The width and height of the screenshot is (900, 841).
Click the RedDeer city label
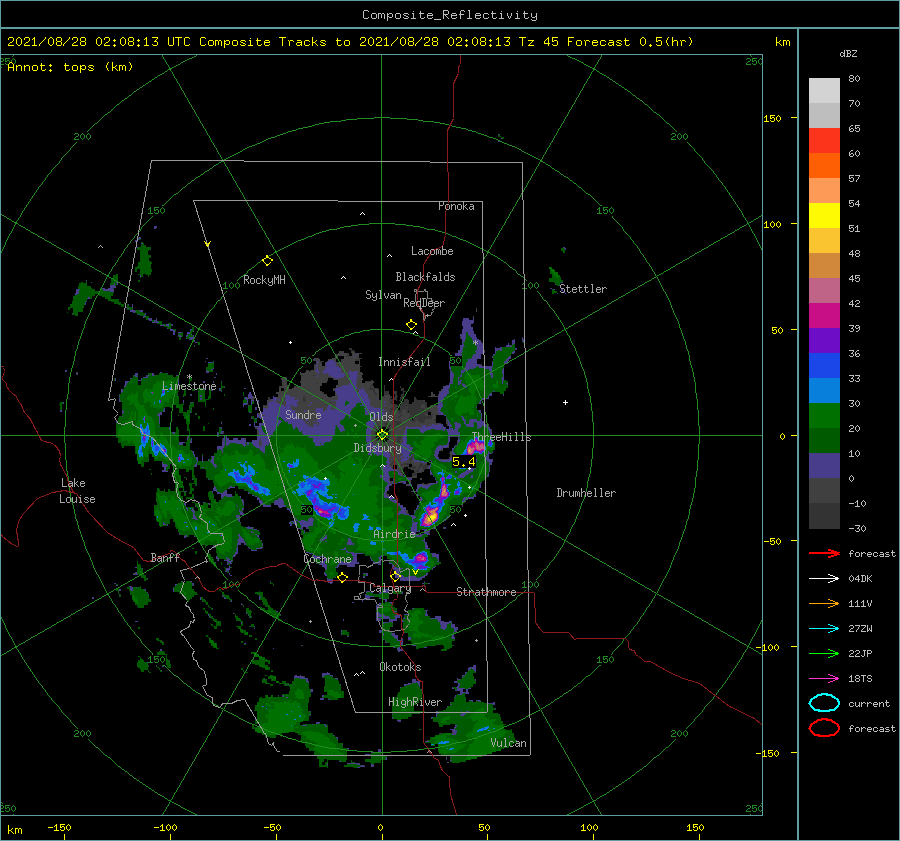point(424,303)
